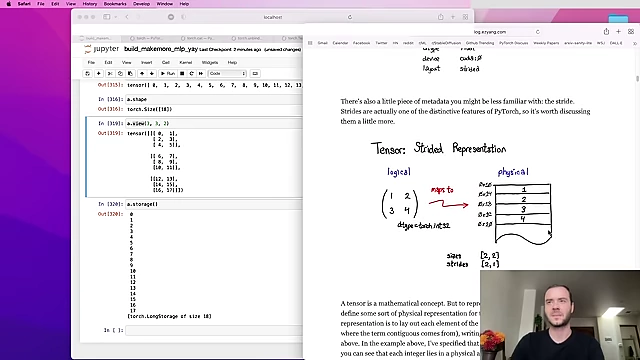Viewport: 640px width, 360px height.
Task: Click the localhost address bar in back Safari window
Action: [273, 17]
